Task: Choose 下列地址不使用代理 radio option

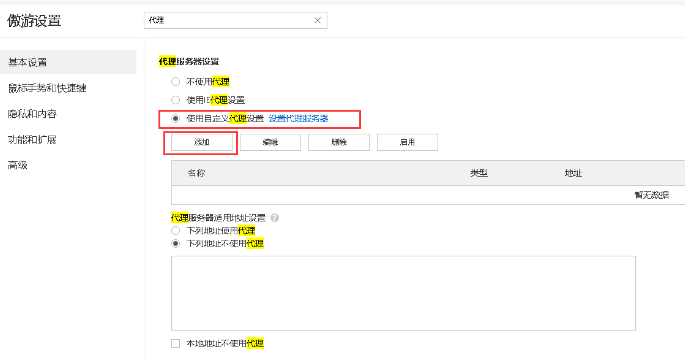Action: pos(176,243)
